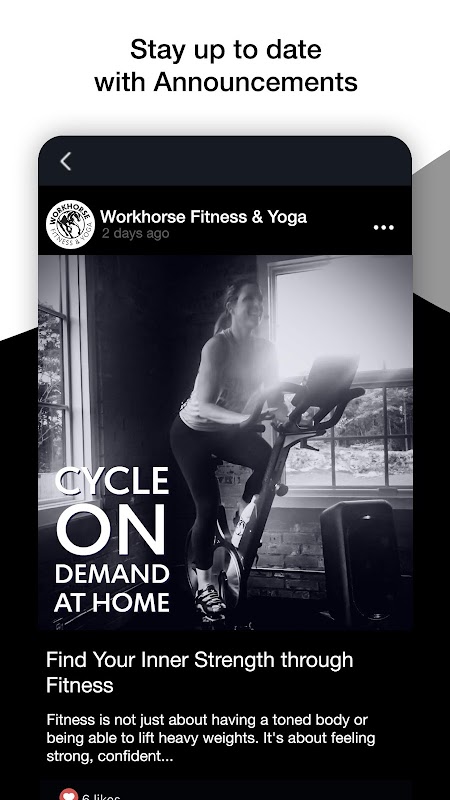Click the "2 days ago" timestamp

point(135,234)
